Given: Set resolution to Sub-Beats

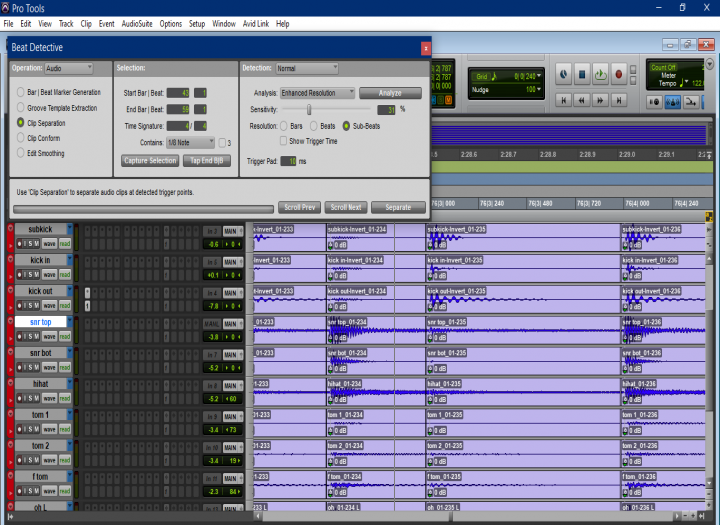Looking at the screenshot, I should (x=346, y=126).
